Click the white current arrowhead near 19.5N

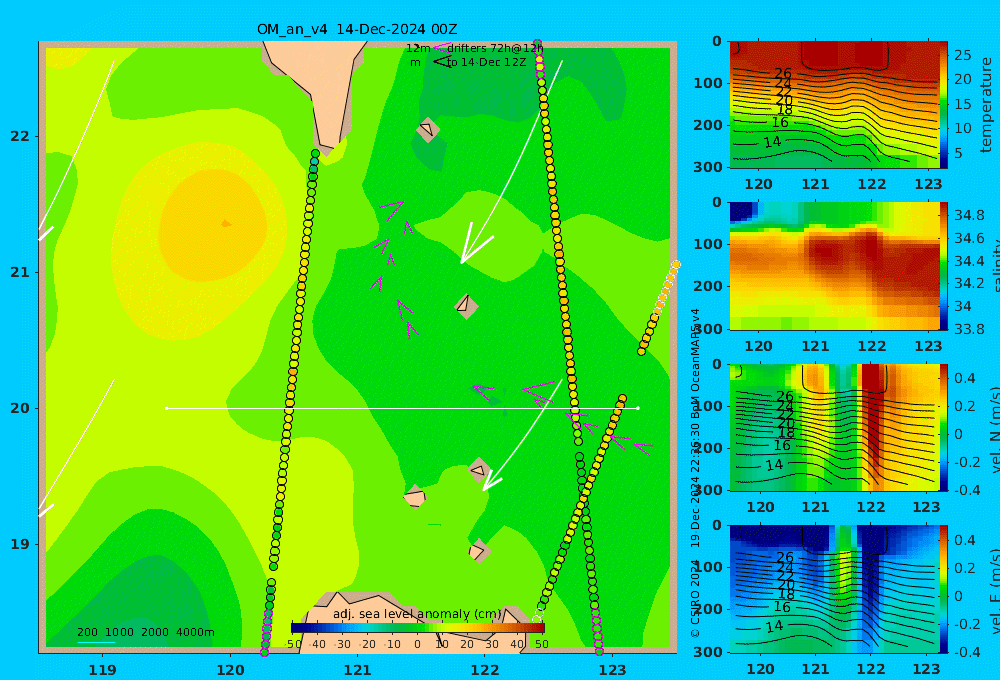point(491,480)
